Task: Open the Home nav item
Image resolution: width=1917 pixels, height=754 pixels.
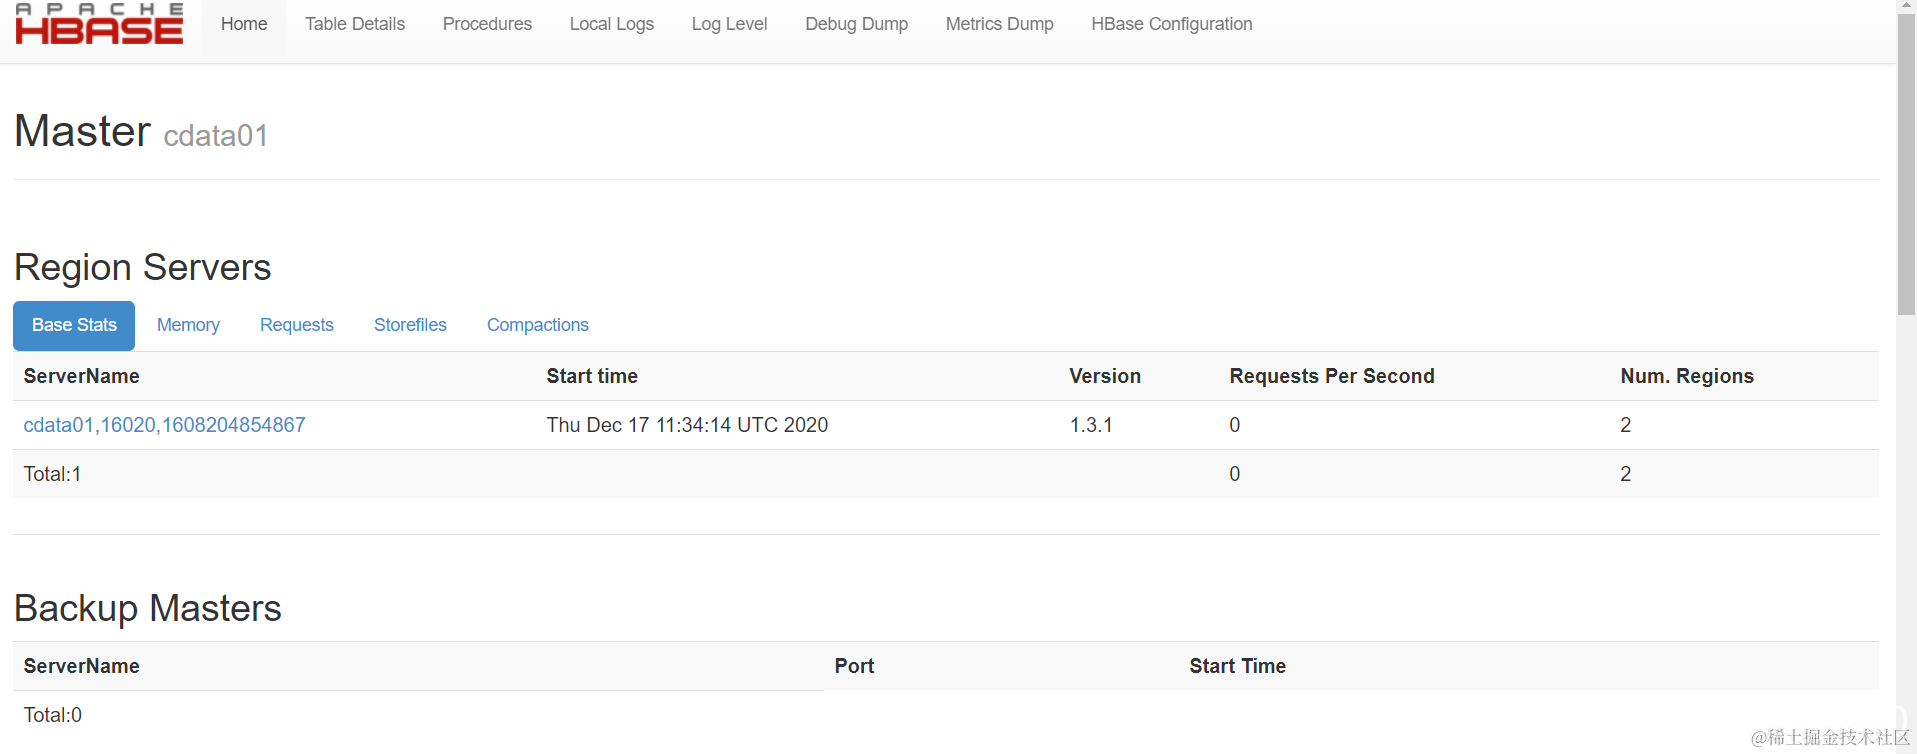Action: click(x=244, y=24)
